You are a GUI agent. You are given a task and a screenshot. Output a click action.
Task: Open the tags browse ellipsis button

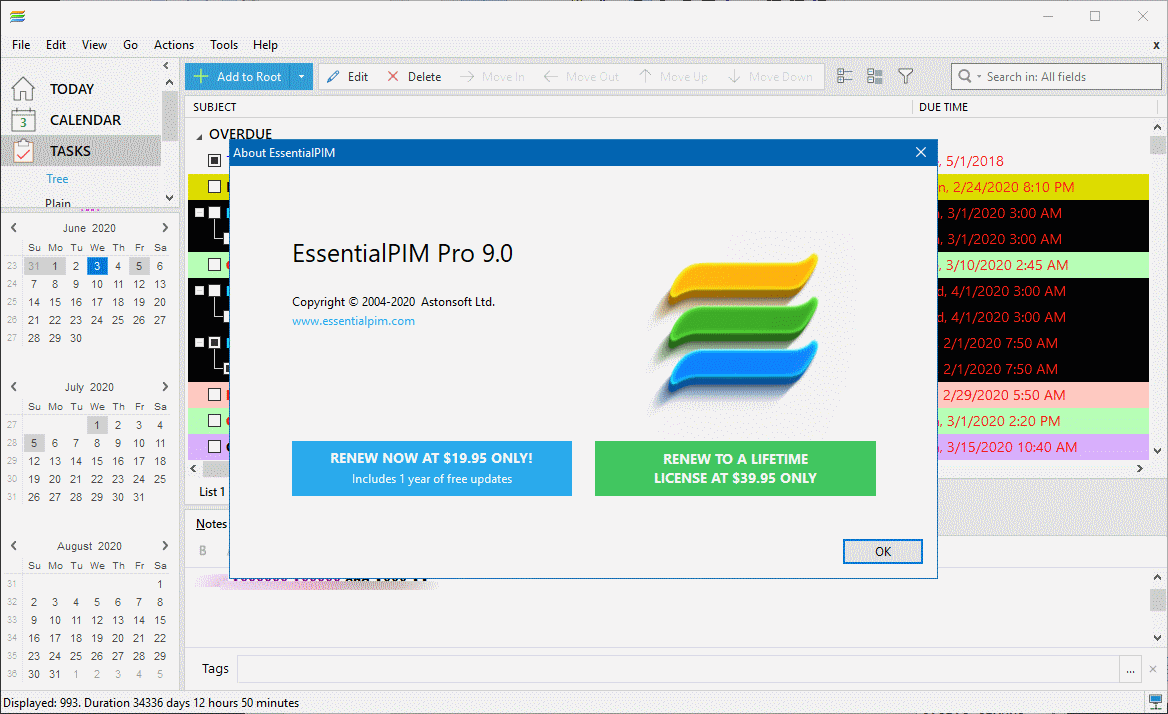[x=1130, y=669]
